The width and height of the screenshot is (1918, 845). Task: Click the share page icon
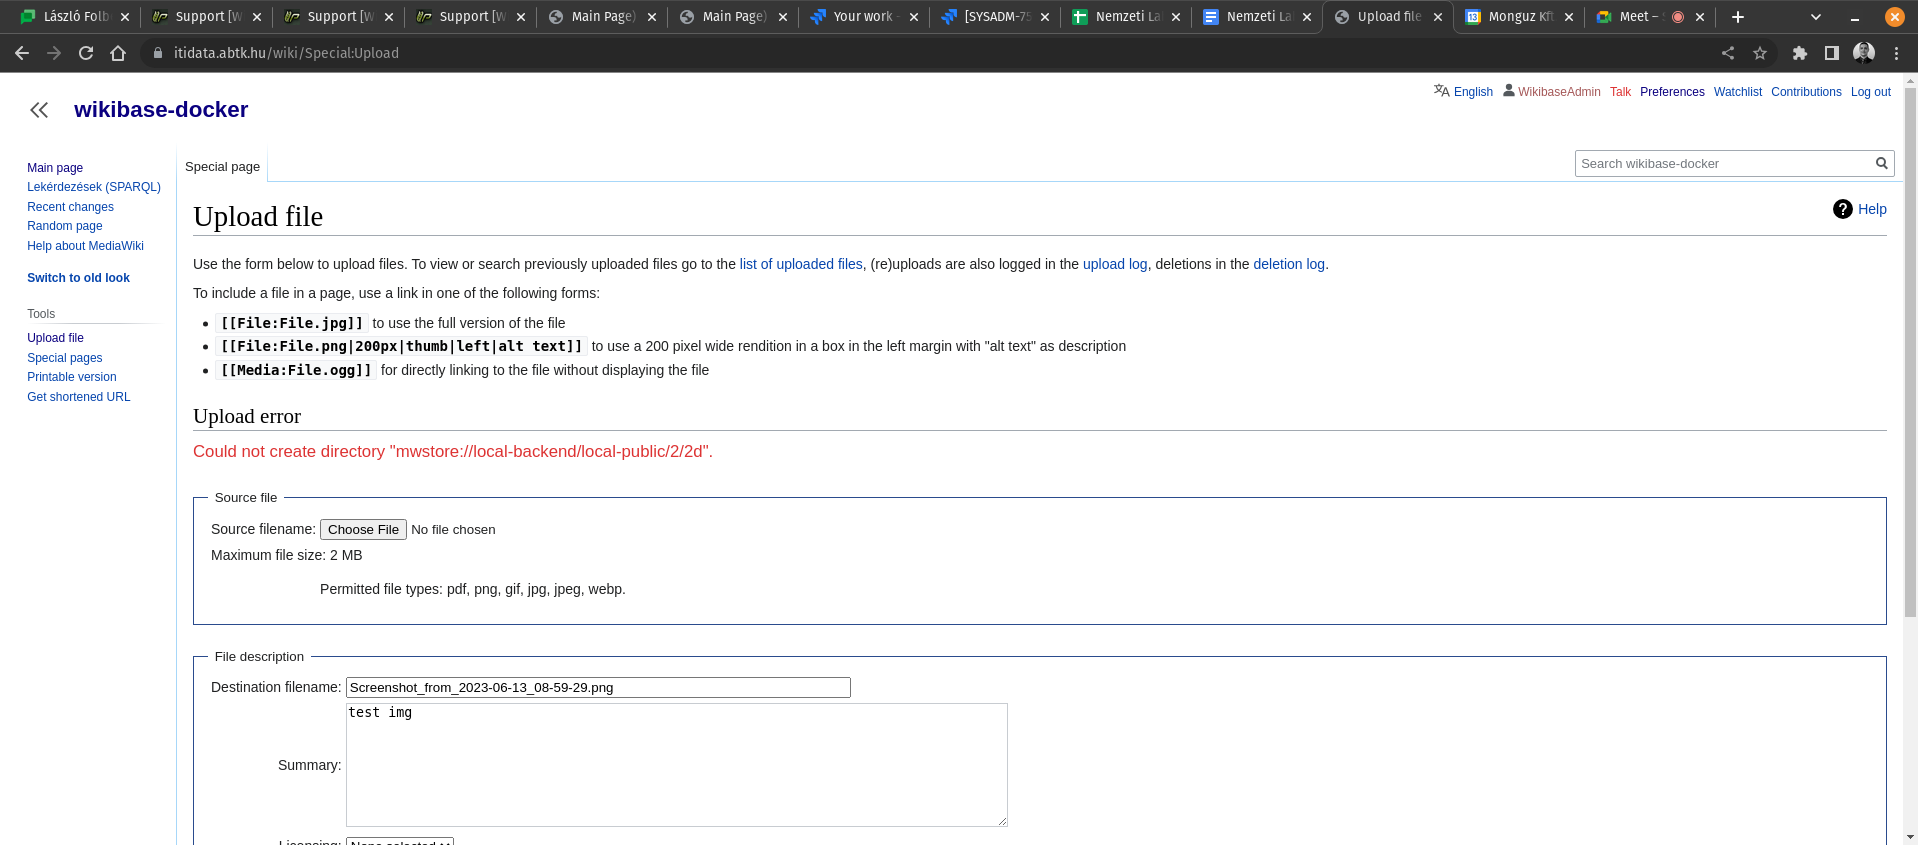[1728, 53]
